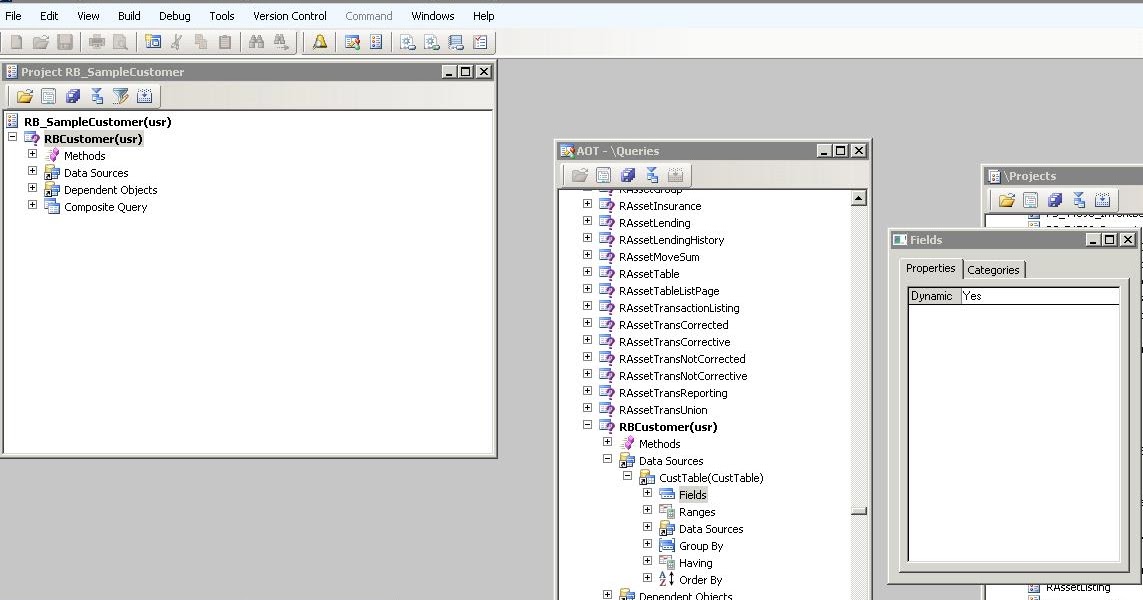
Task: Collapse Data Sources under CustTable
Action: point(608,460)
